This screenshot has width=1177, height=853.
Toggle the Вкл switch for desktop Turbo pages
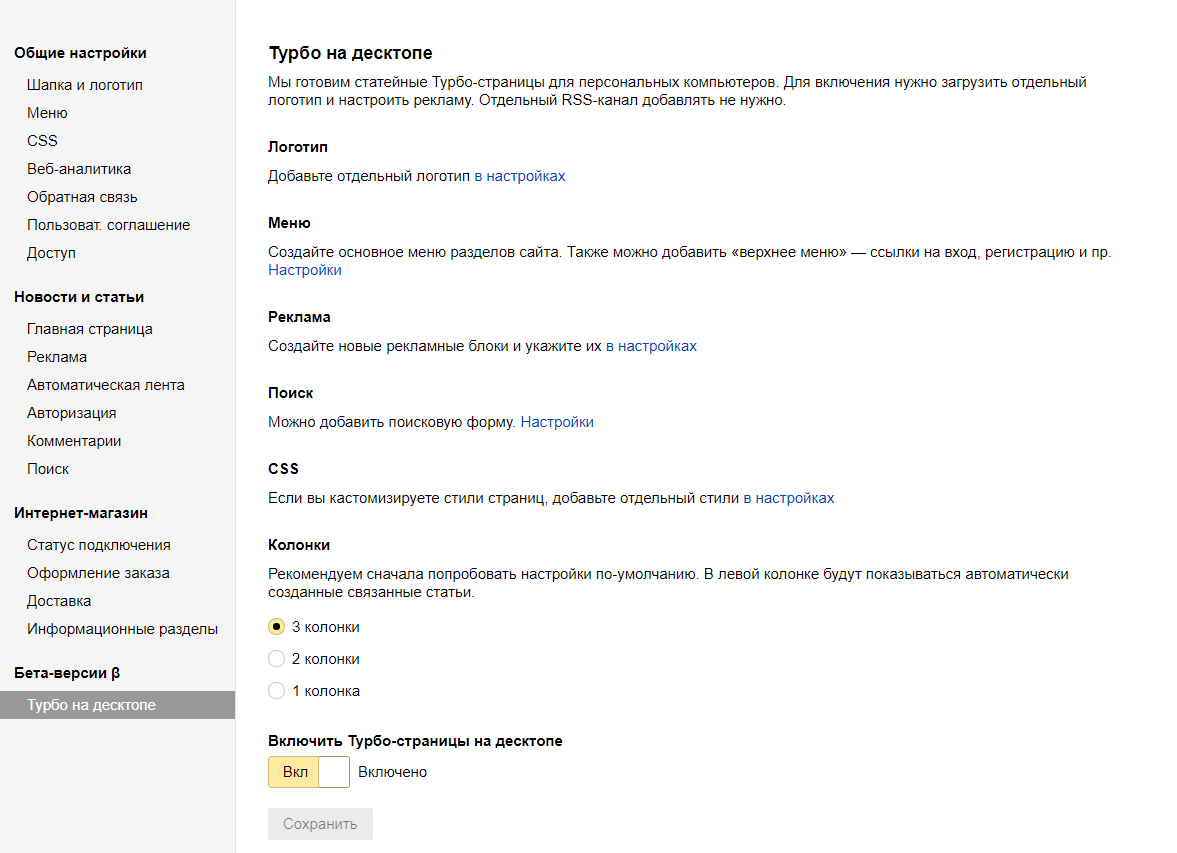tap(309, 772)
